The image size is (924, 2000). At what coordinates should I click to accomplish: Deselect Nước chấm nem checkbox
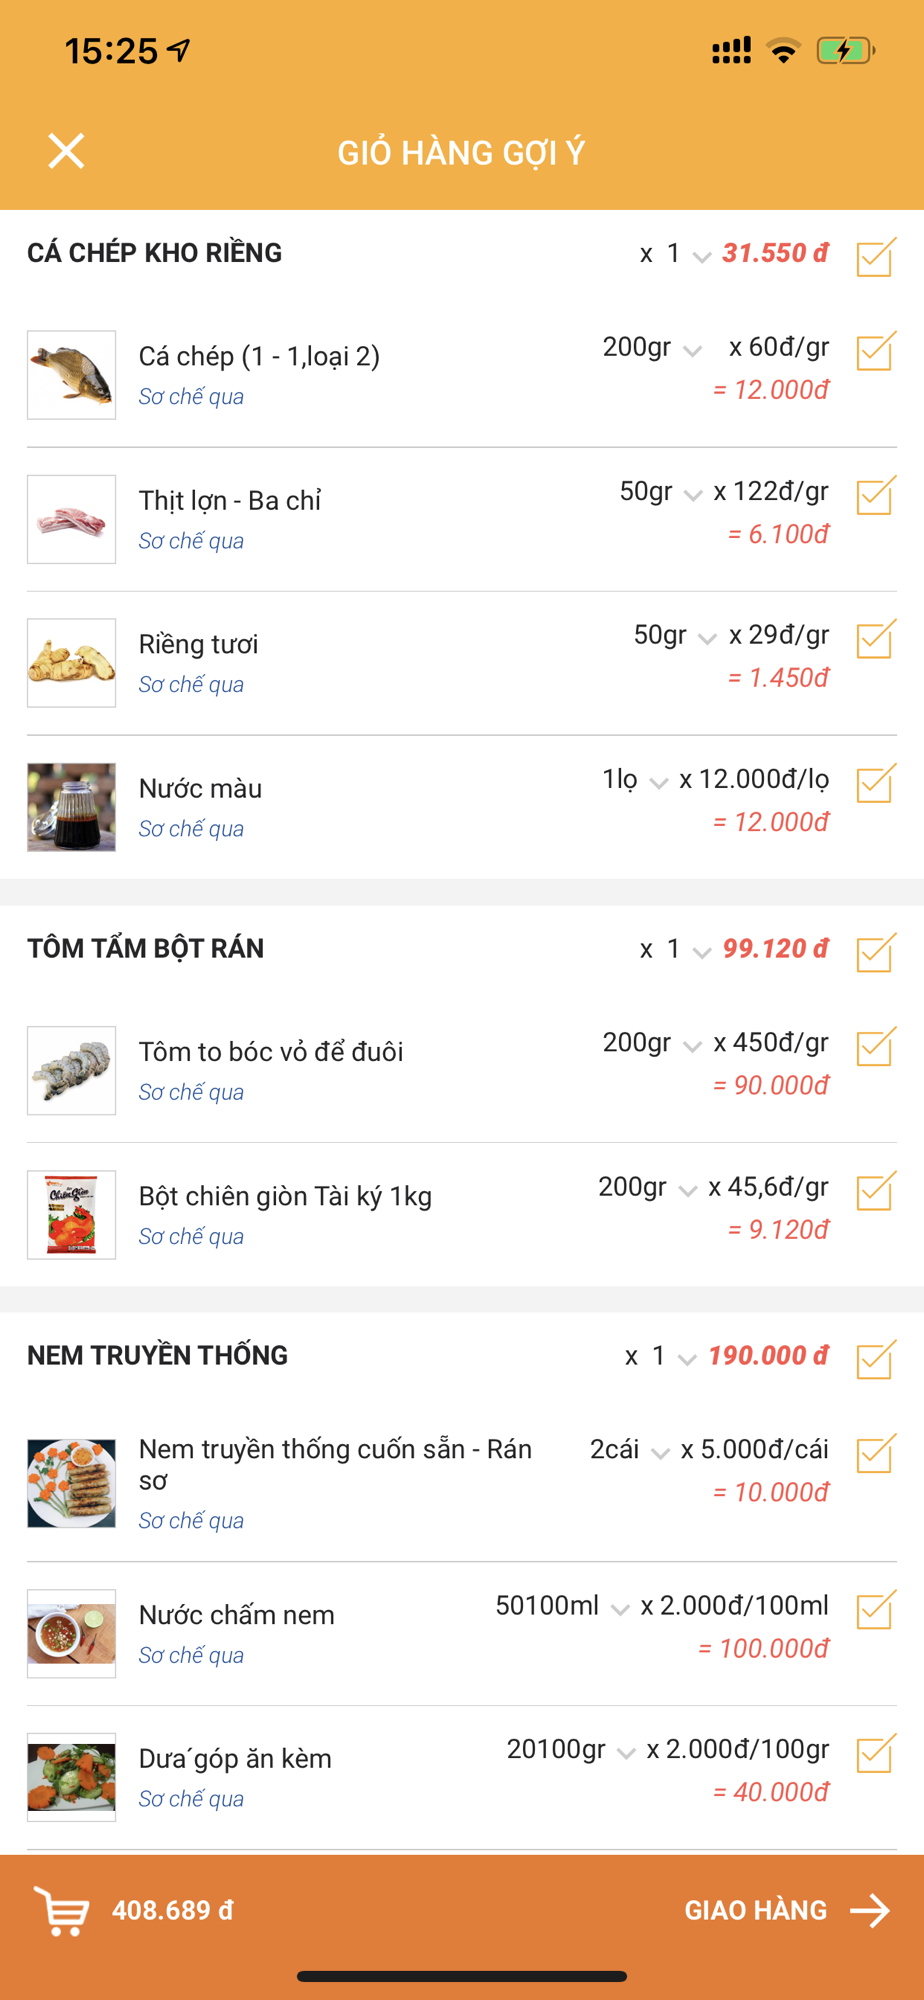pos(875,1609)
